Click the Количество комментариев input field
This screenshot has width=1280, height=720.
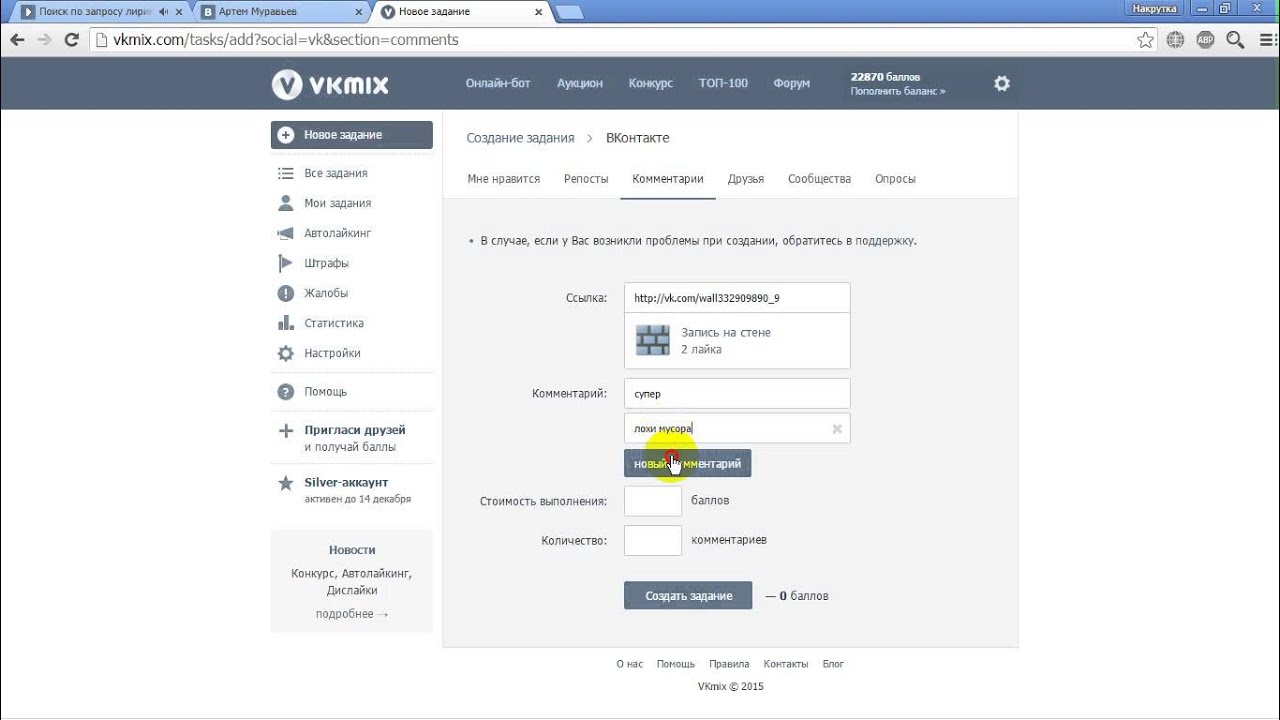point(652,541)
